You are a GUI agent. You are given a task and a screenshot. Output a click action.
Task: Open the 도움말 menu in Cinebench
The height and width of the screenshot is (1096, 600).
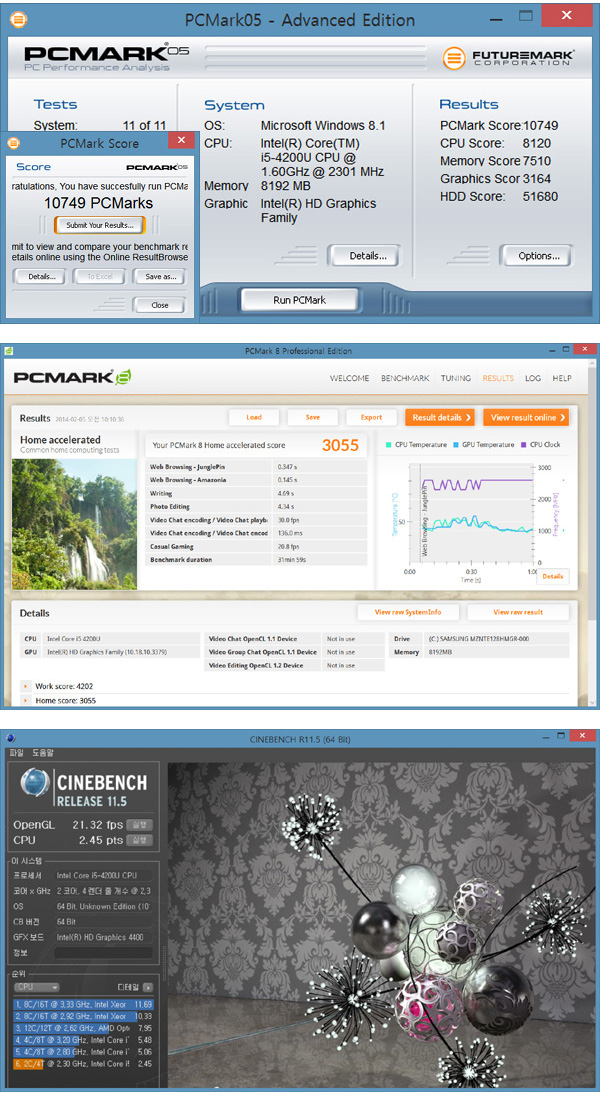coord(43,753)
